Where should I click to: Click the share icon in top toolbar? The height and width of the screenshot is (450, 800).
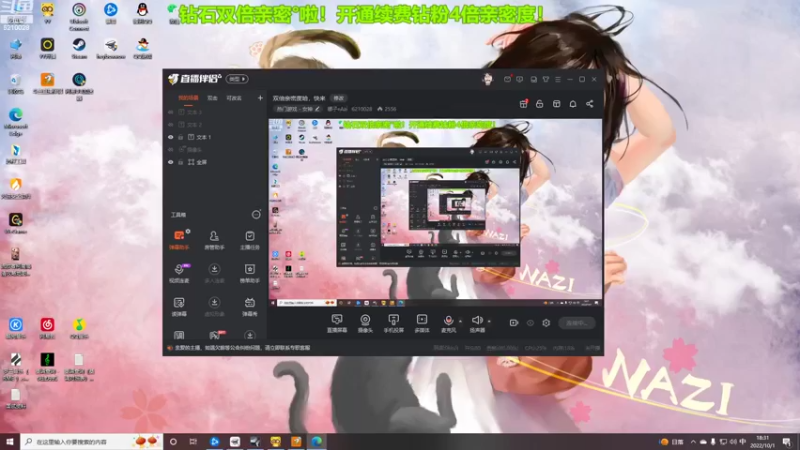point(589,104)
